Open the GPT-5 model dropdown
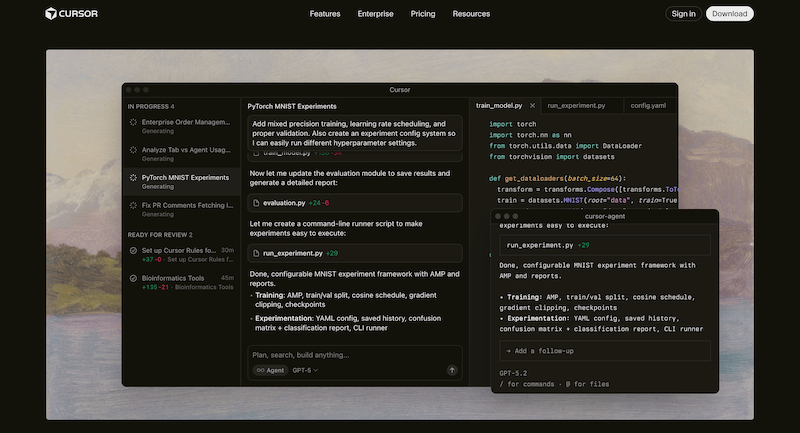This screenshot has width=800, height=433. [x=305, y=370]
